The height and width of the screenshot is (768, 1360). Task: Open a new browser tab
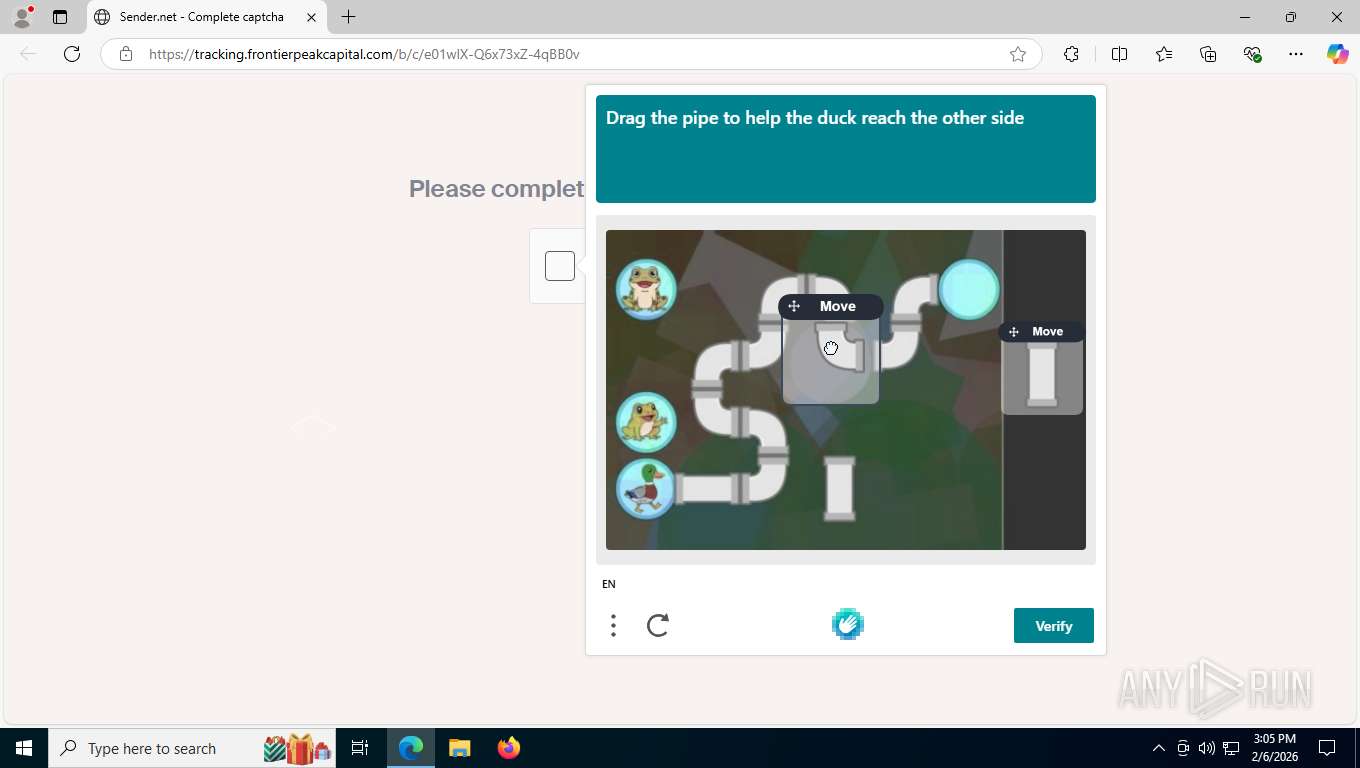348,17
